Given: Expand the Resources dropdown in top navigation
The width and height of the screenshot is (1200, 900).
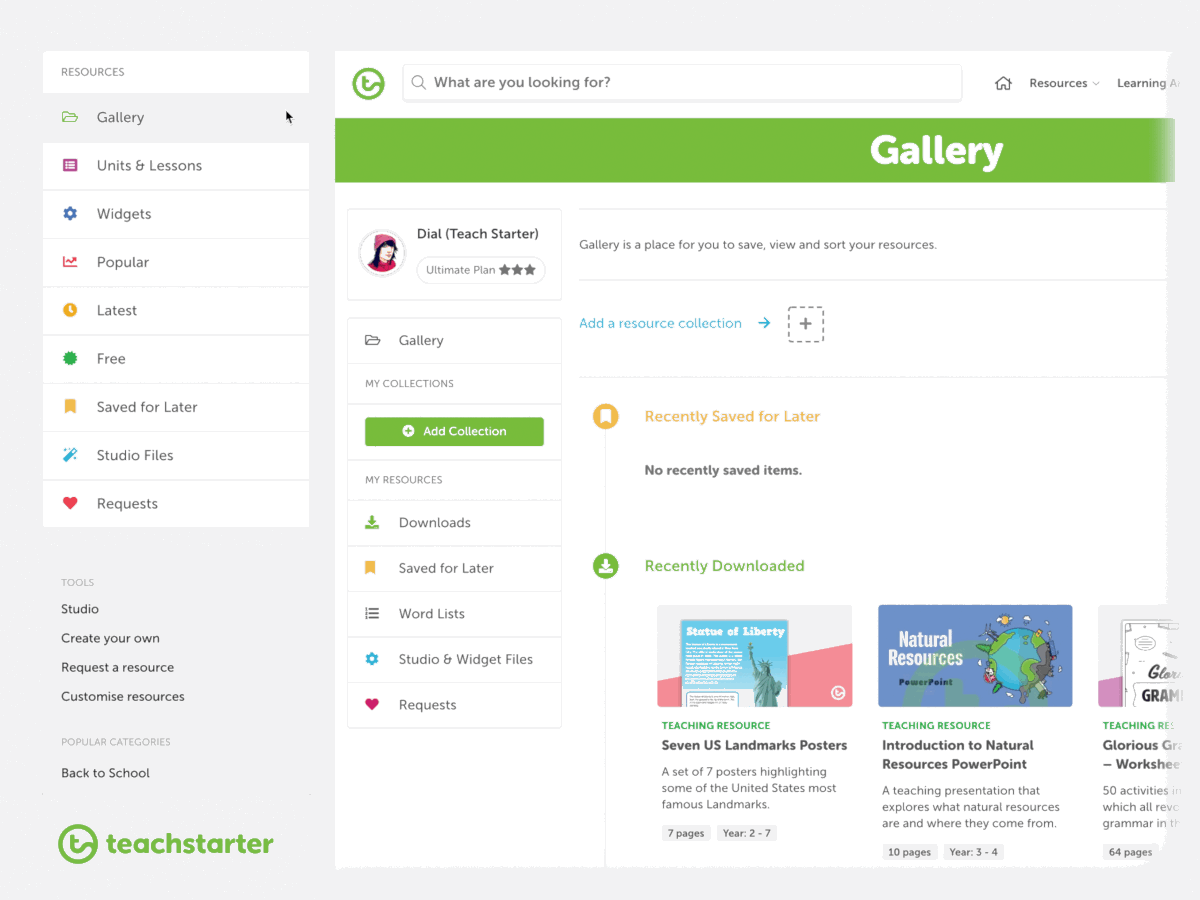Looking at the screenshot, I should [1064, 83].
